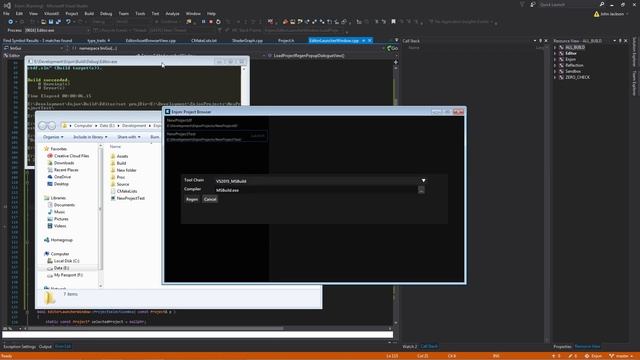Switch to the ShaderGraph.cpp tab
Image resolution: width=640 pixels, height=360 pixels.
pos(247,41)
